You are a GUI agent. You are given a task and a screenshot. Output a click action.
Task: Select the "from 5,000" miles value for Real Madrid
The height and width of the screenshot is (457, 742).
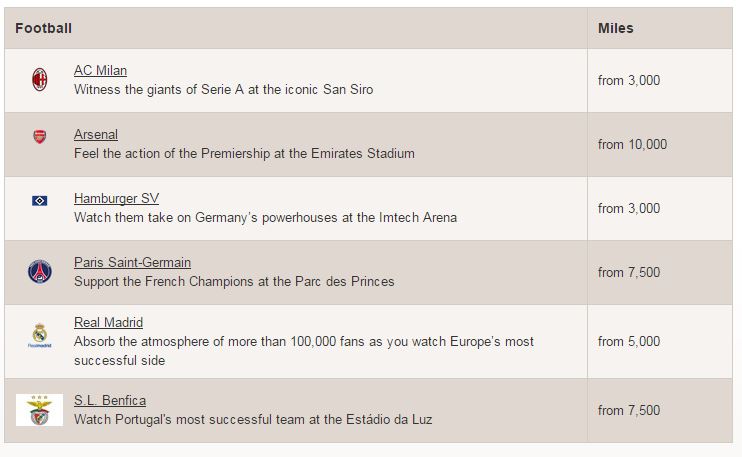tap(629, 342)
